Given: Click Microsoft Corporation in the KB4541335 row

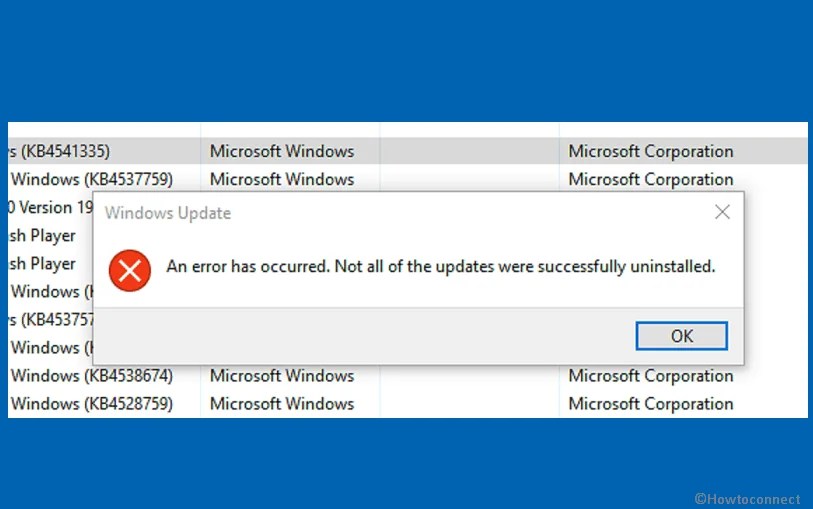Looking at the screenshot, I should pyautogui.click(x=650, y=152).
